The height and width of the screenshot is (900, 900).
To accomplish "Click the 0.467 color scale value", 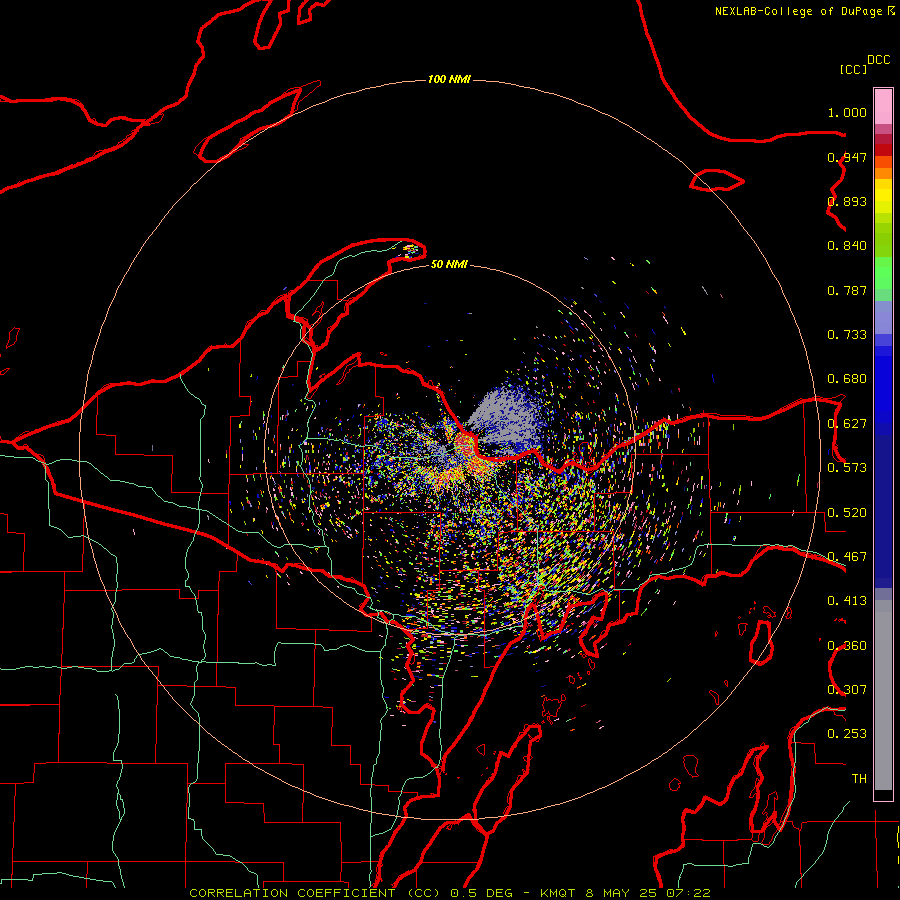I will coord(847,557).
